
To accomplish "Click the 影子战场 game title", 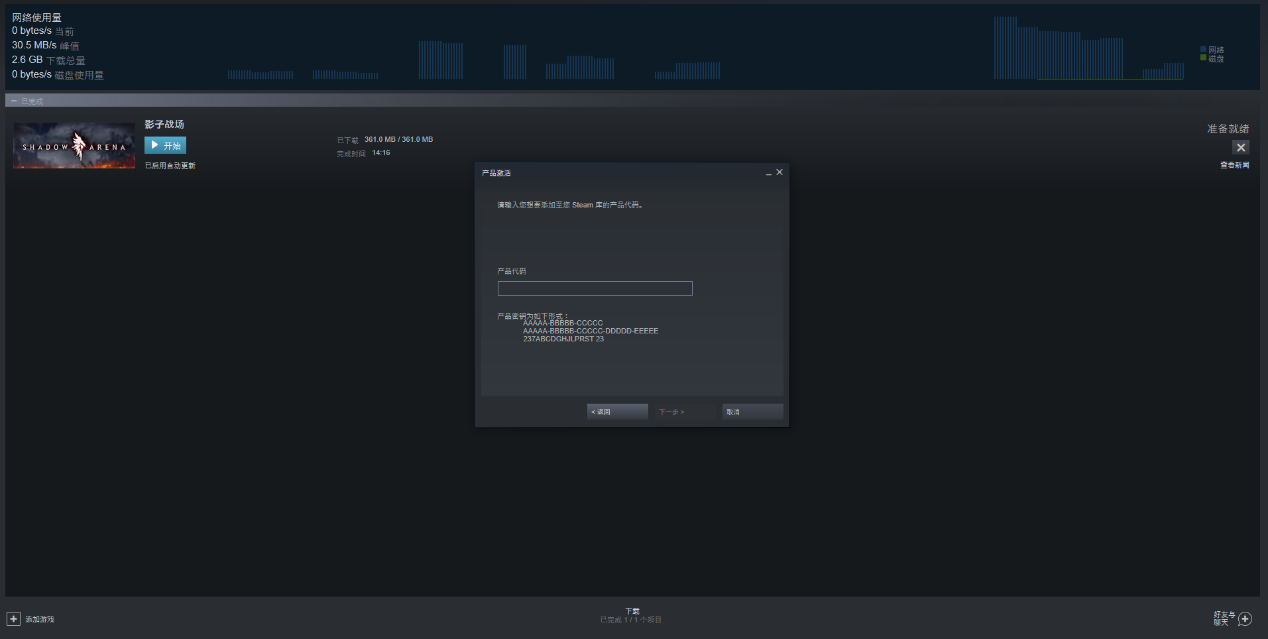I will [x=164, y=124].
